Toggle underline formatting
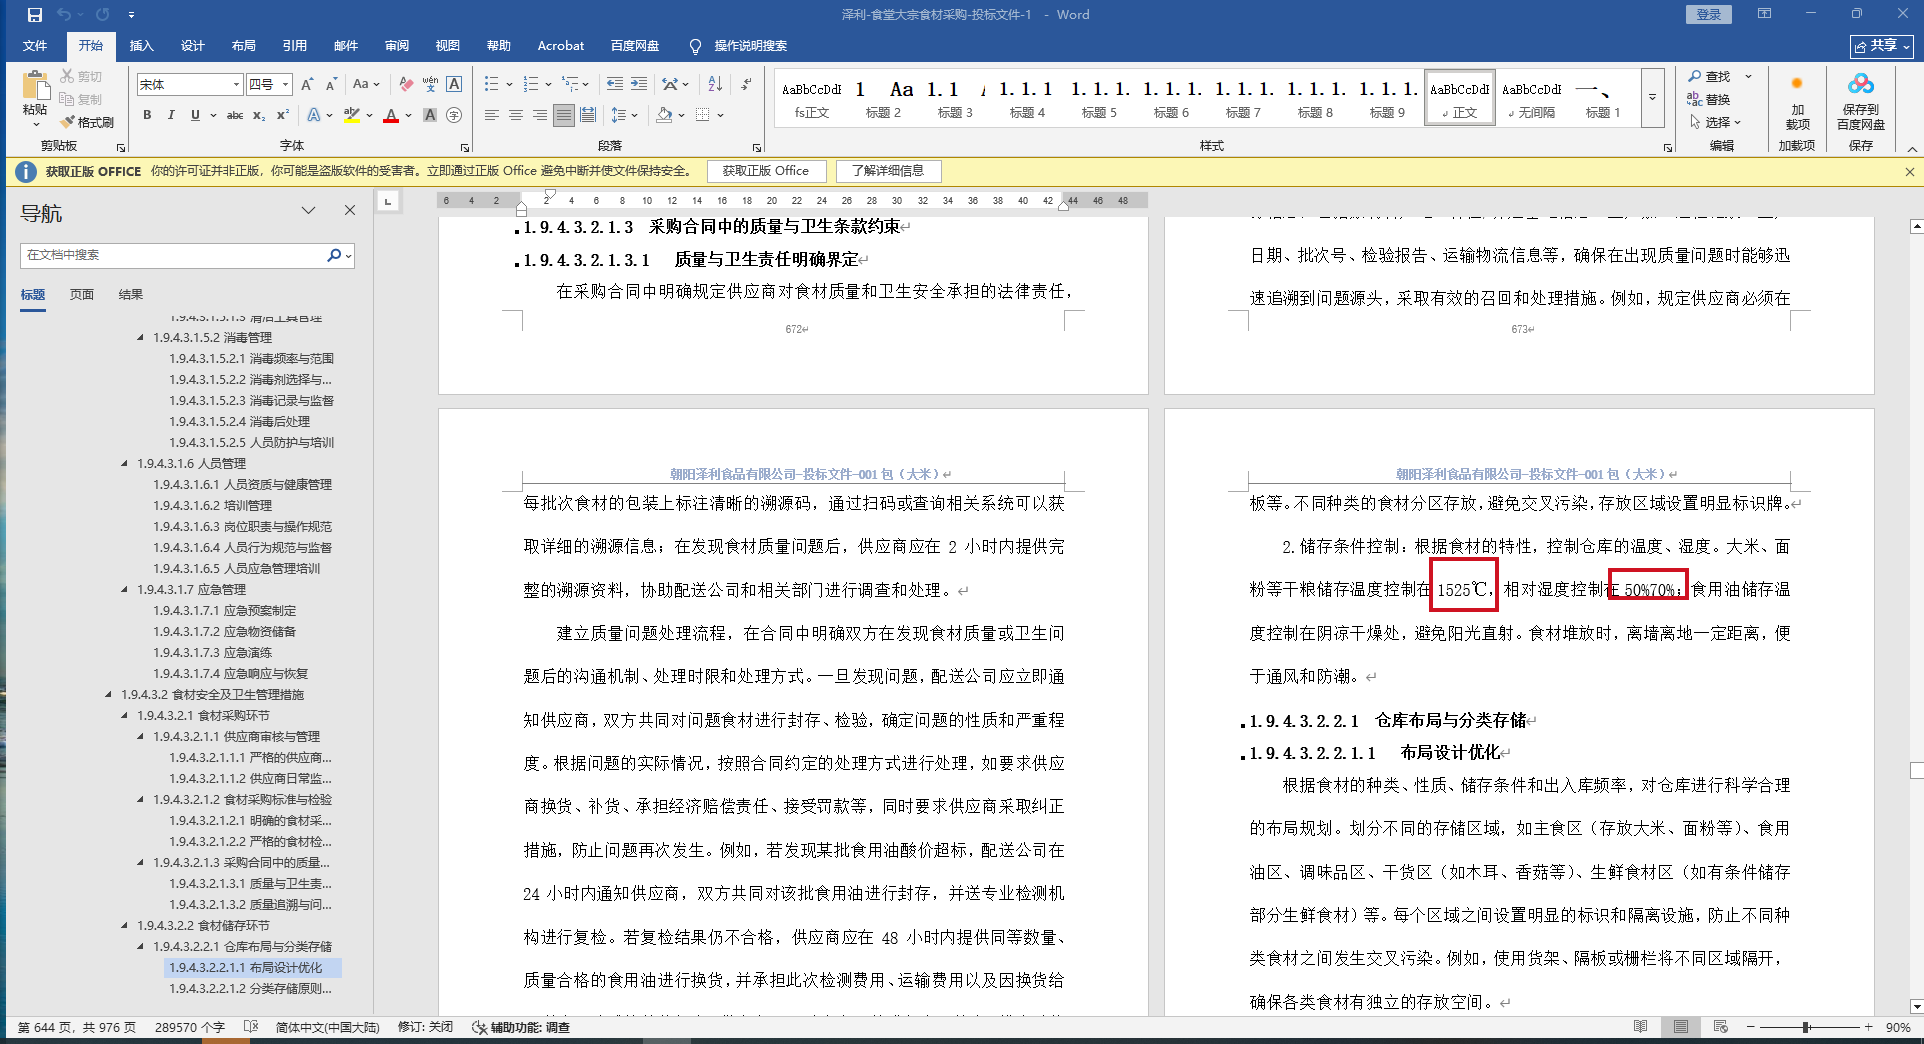Viewport: 1924px width, 1044px height. tap(195, 115)
